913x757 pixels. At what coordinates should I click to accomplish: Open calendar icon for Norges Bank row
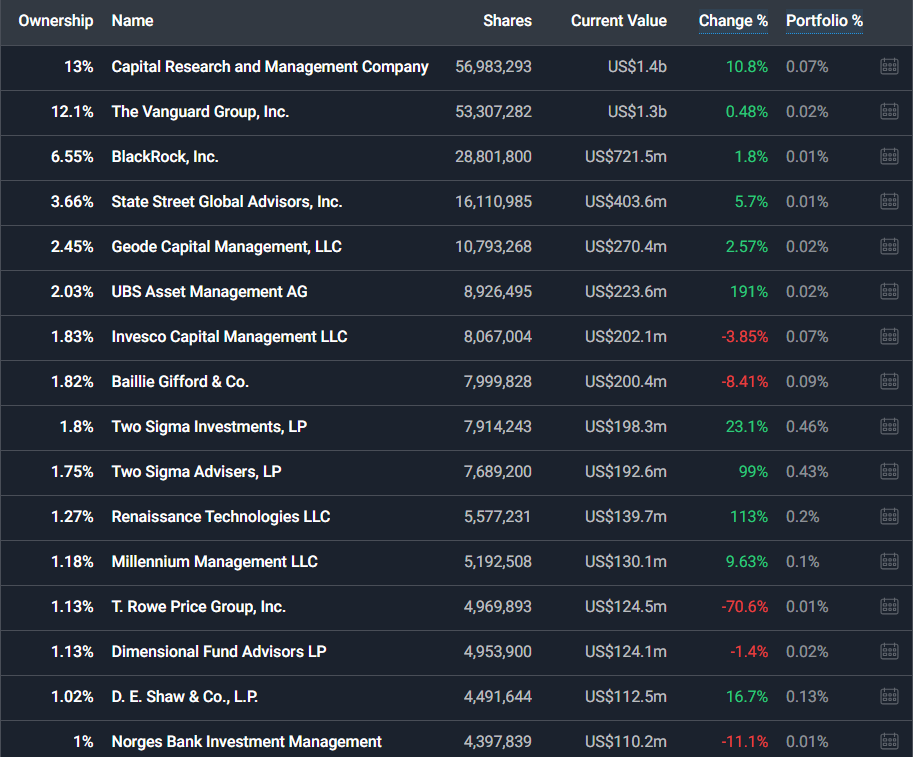coord(889,741)
